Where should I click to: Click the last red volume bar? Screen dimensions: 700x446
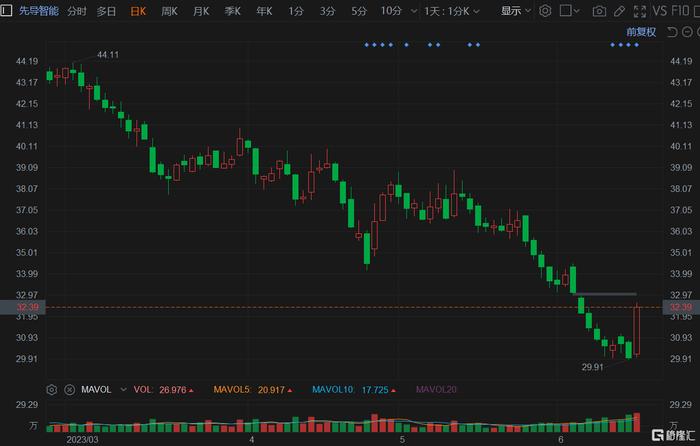coord(637,422)
